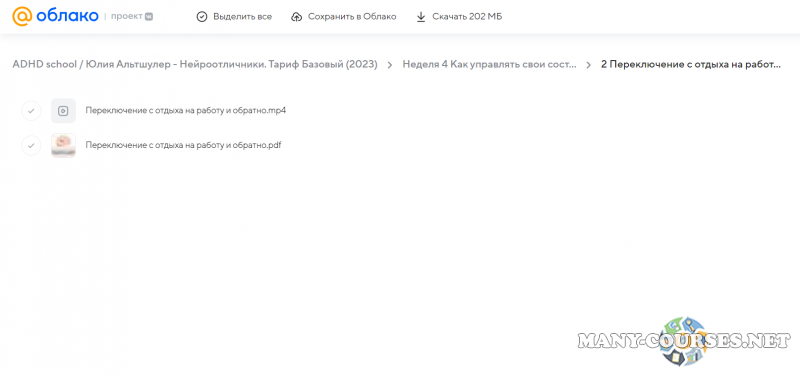Tick the selection checkbox for the mp4 file
The width and height of the screenshot is (800, 374).
tap(31, 111)
